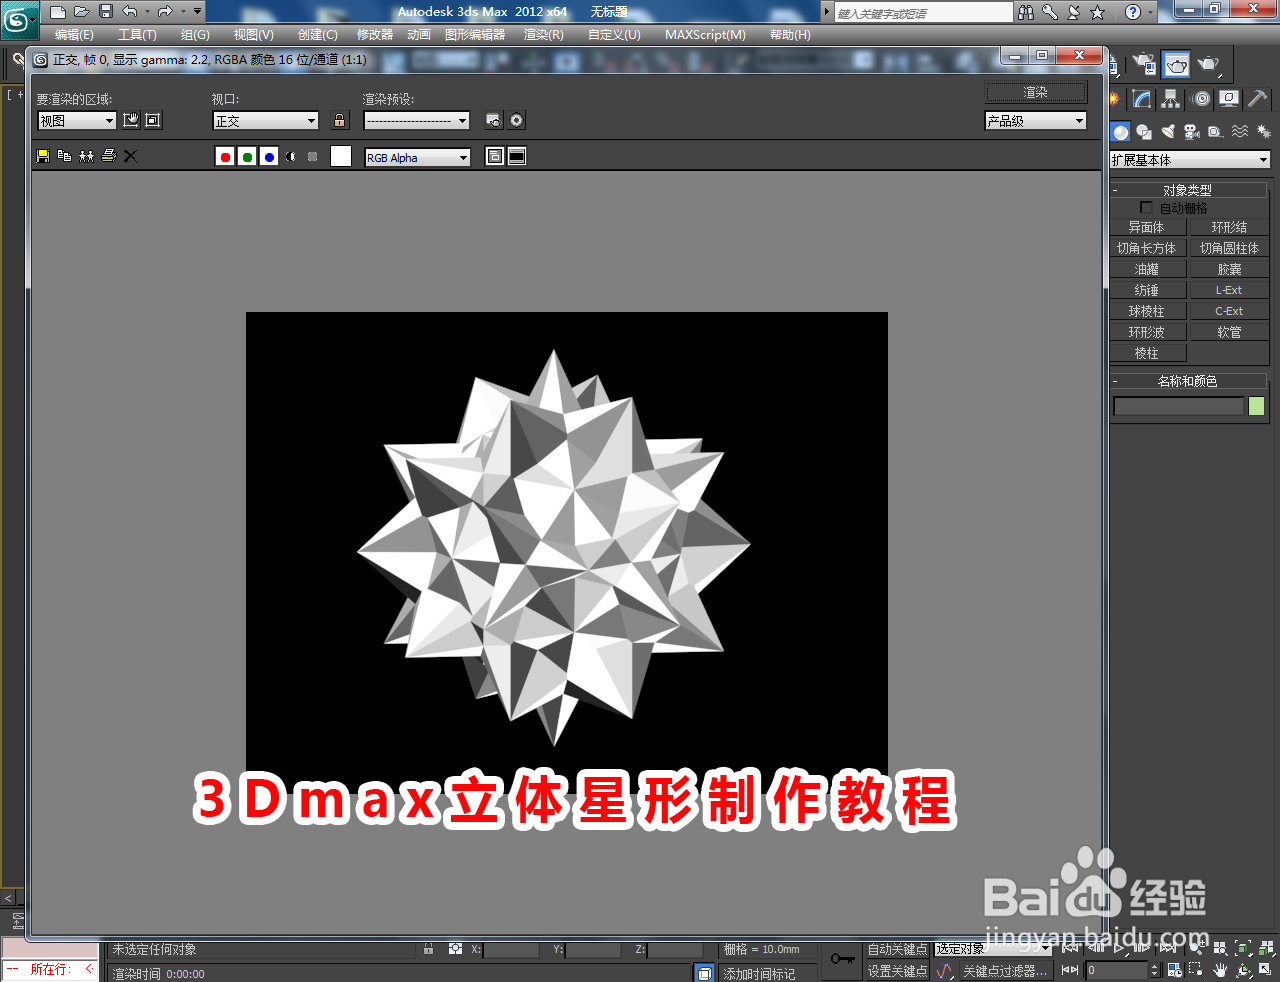Open the Utilities panel with the hammer icon
Image resolution: width=1280 pixels, height=982 pixels.
(1258, 99)
